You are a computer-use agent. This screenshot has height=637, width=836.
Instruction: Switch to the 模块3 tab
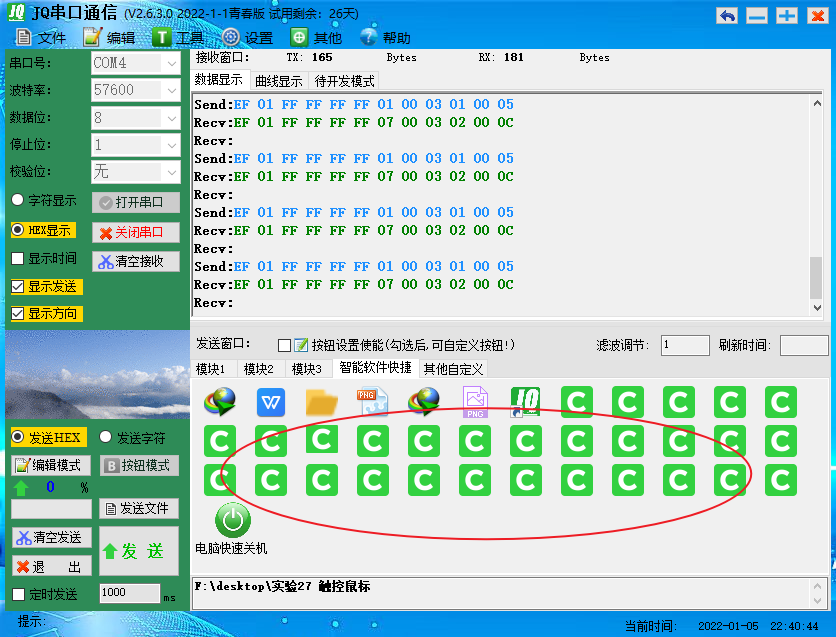point(307,369)
